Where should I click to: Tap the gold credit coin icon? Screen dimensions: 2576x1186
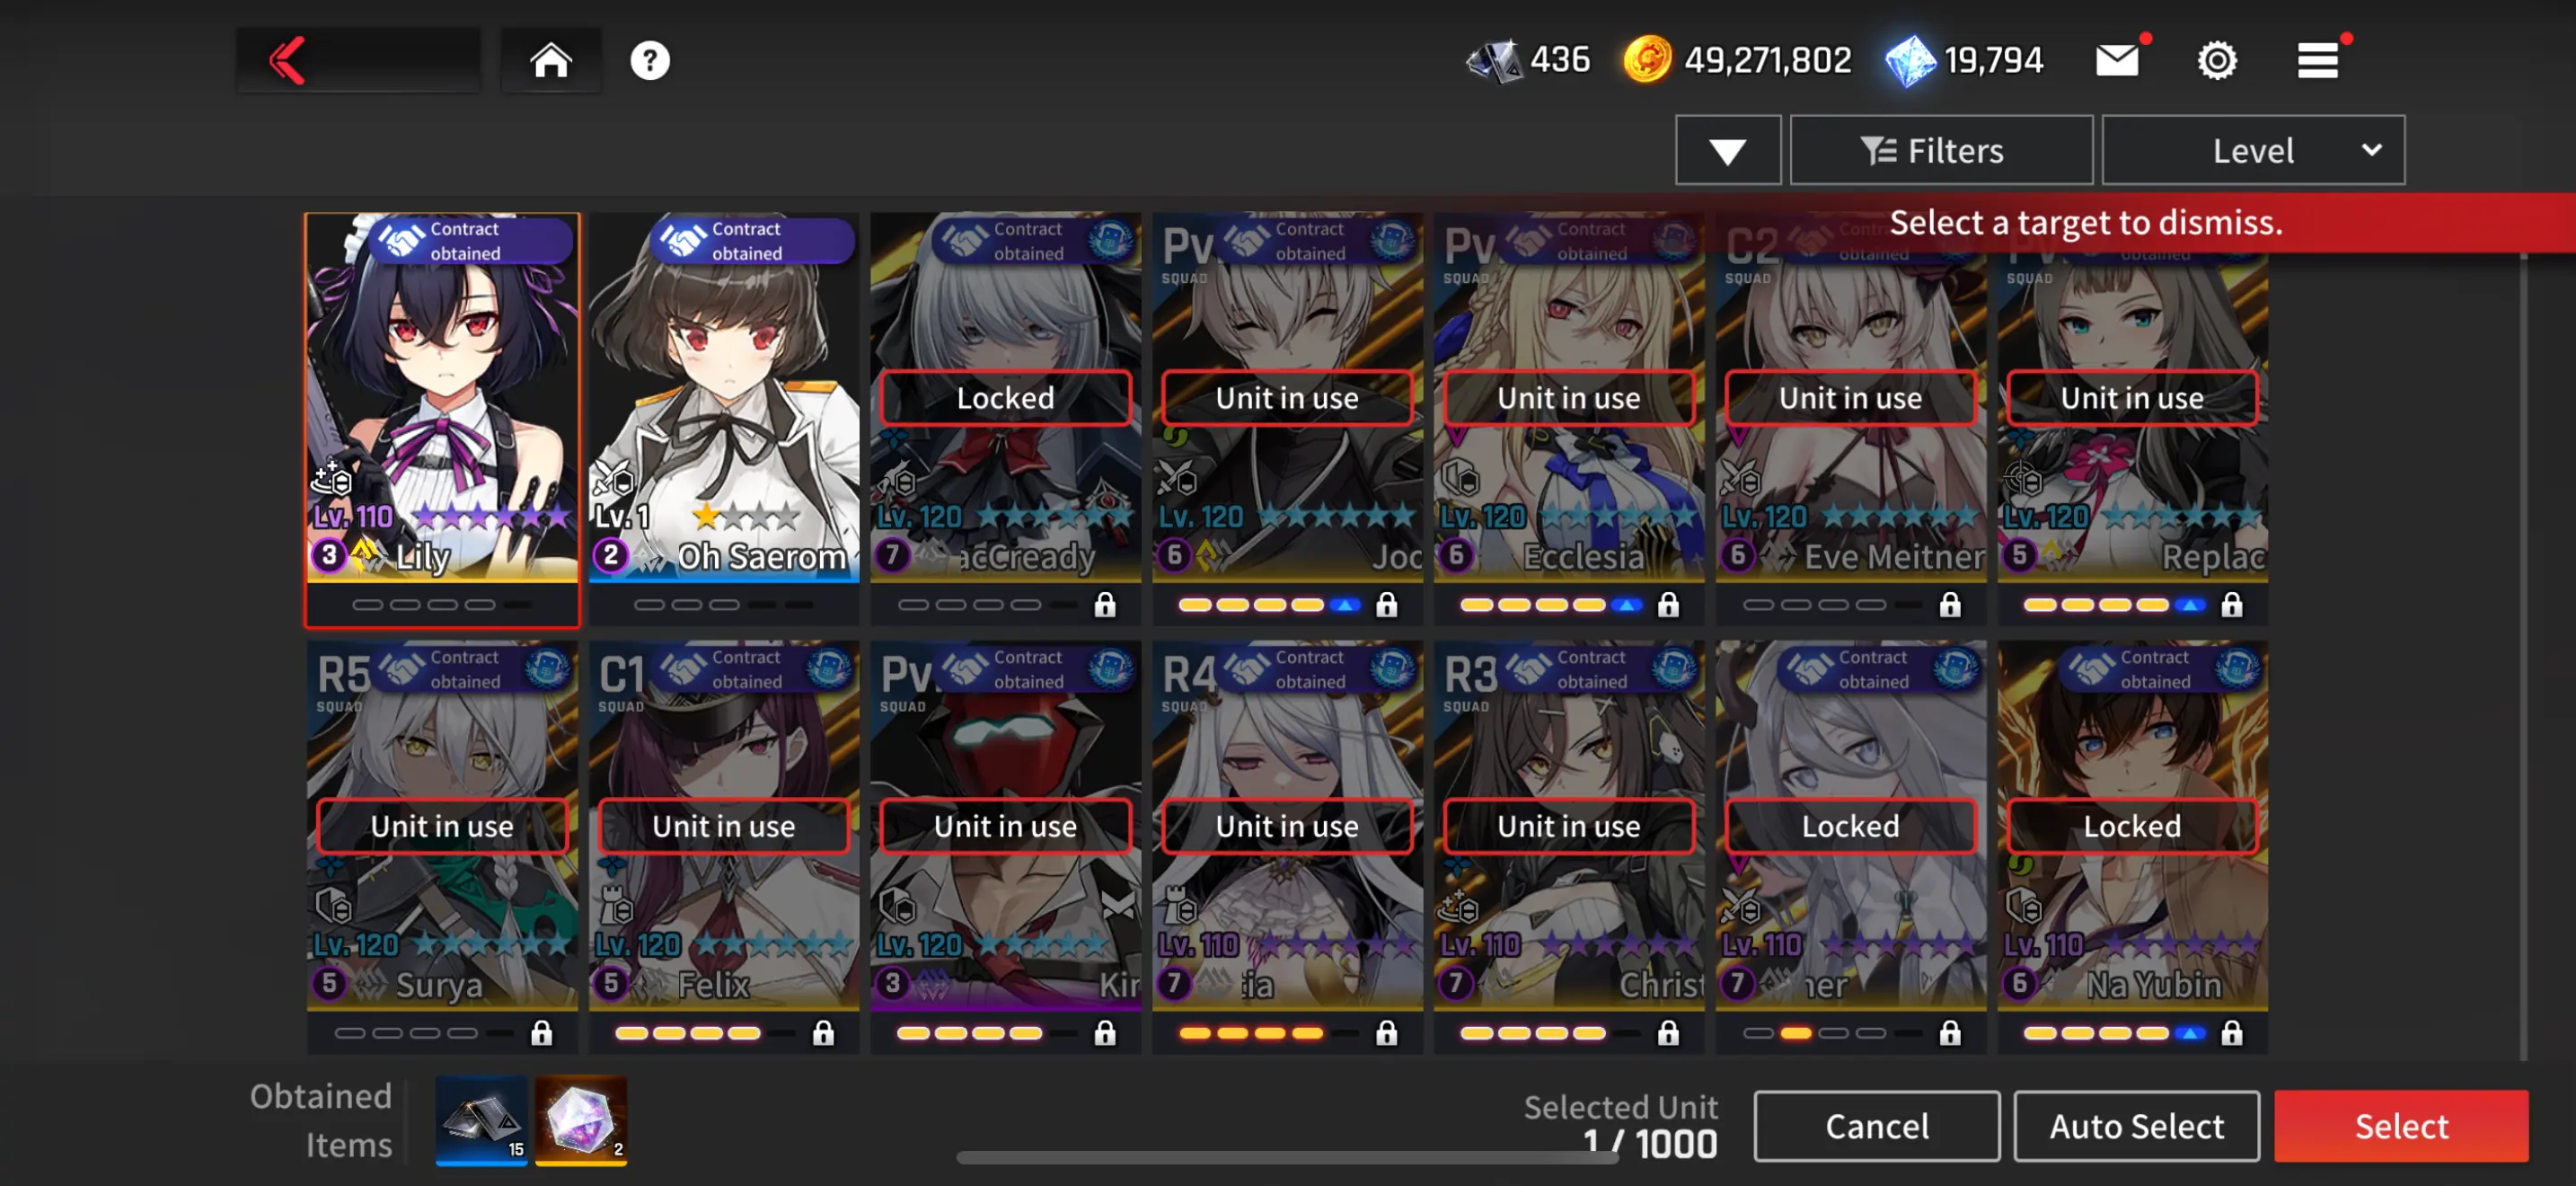coord(1647,60)
